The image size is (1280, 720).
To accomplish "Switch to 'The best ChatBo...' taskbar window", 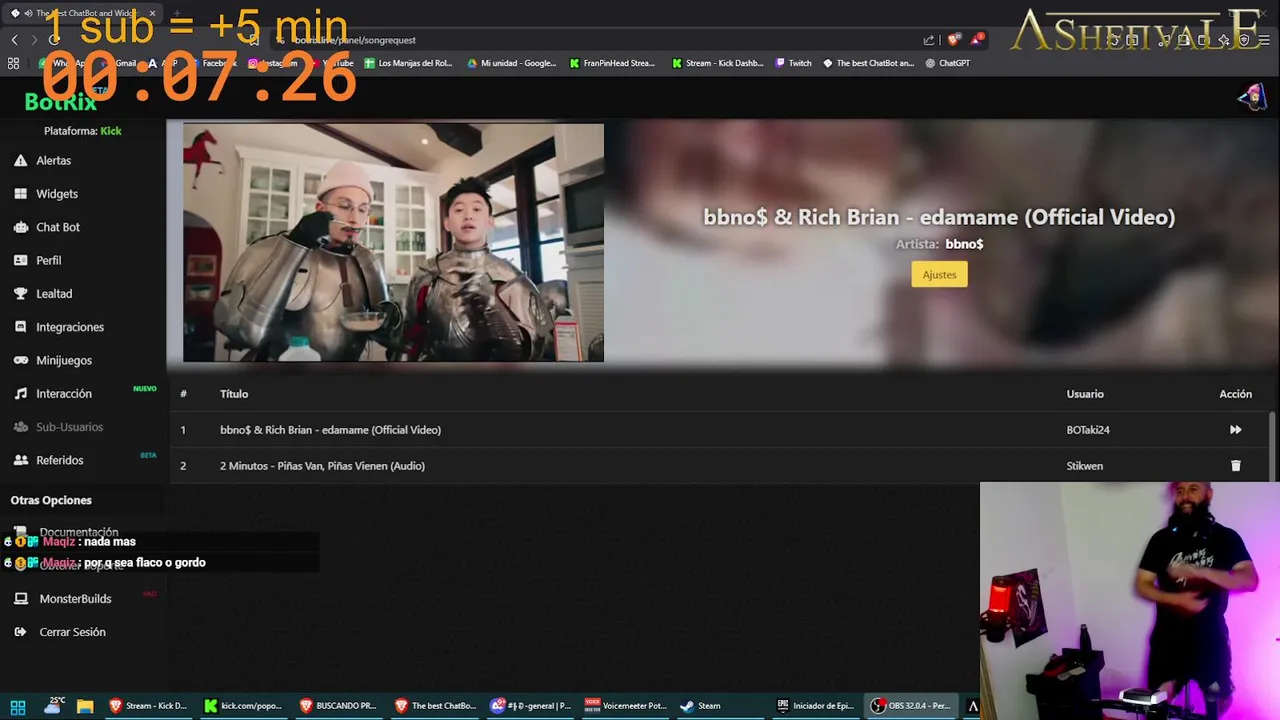I will 434,706.
